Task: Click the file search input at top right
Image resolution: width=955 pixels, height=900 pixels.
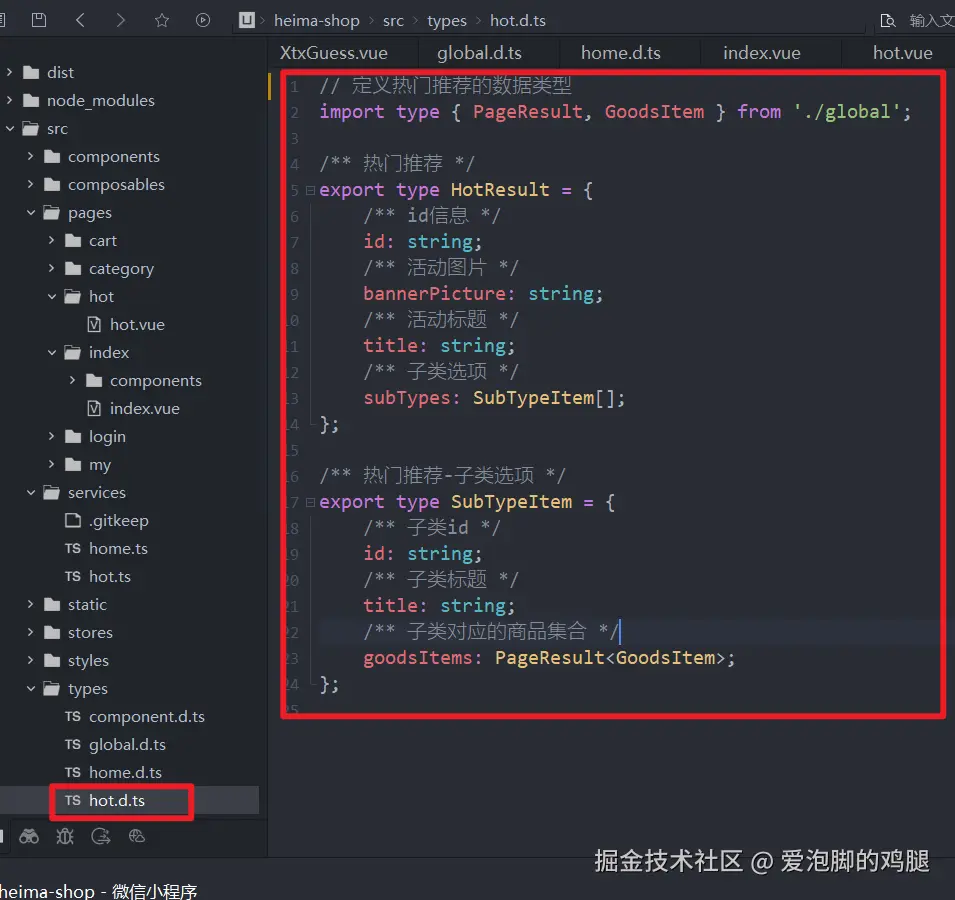Action: pyautogui.click(x=932, y=21)
